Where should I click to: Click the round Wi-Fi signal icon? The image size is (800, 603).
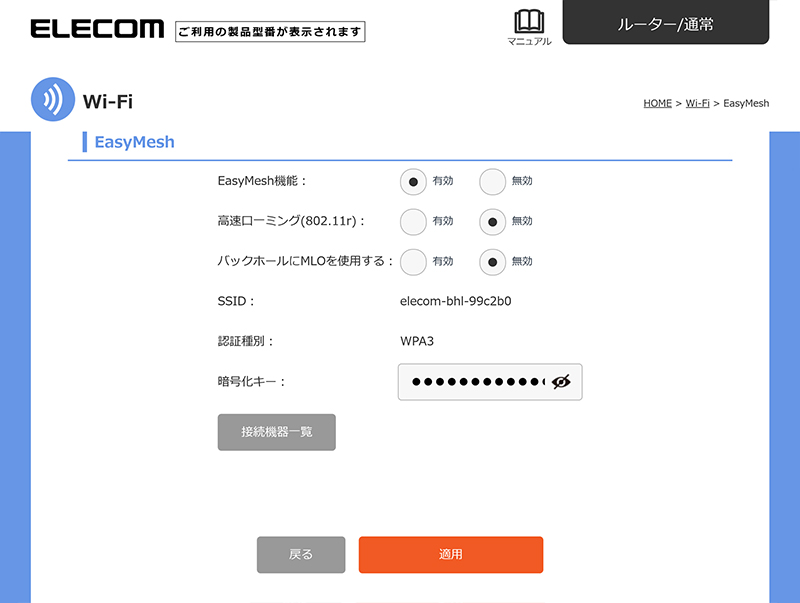click(x=54, y=101)
